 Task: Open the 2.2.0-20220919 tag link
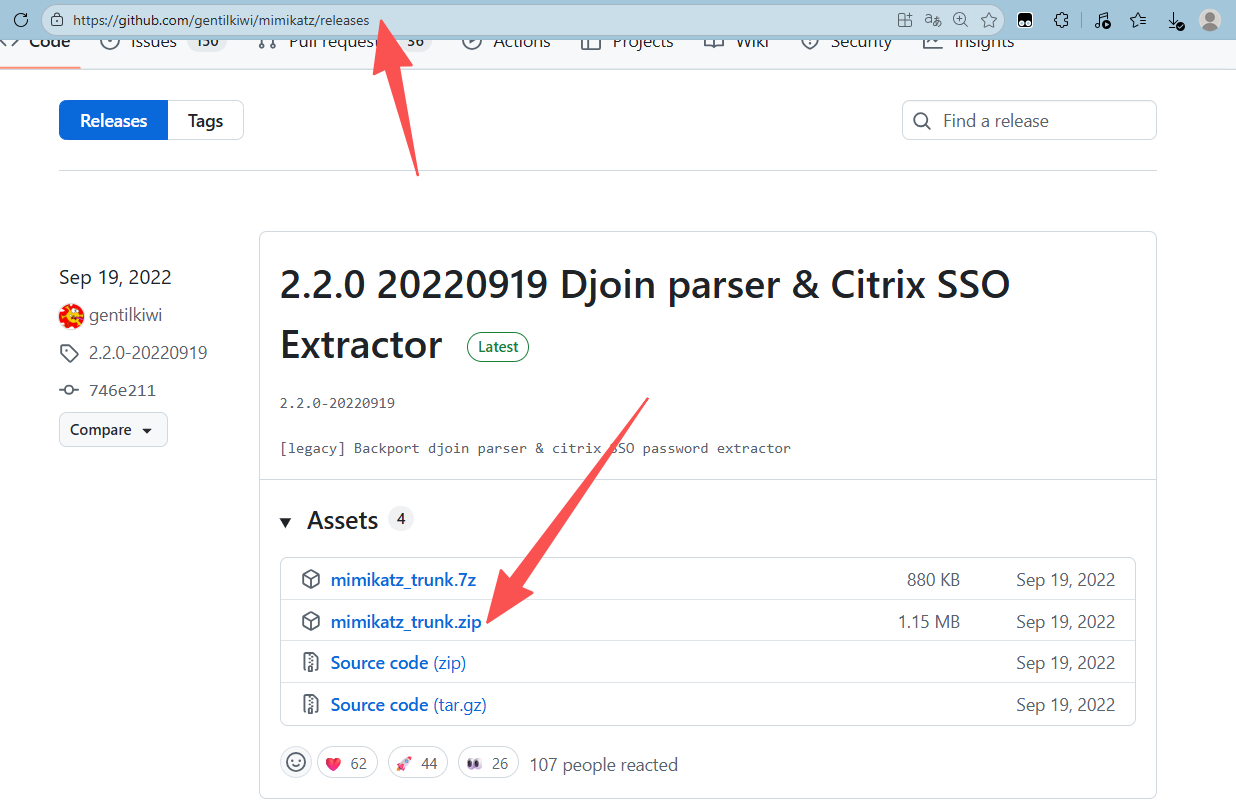[148, 353]
